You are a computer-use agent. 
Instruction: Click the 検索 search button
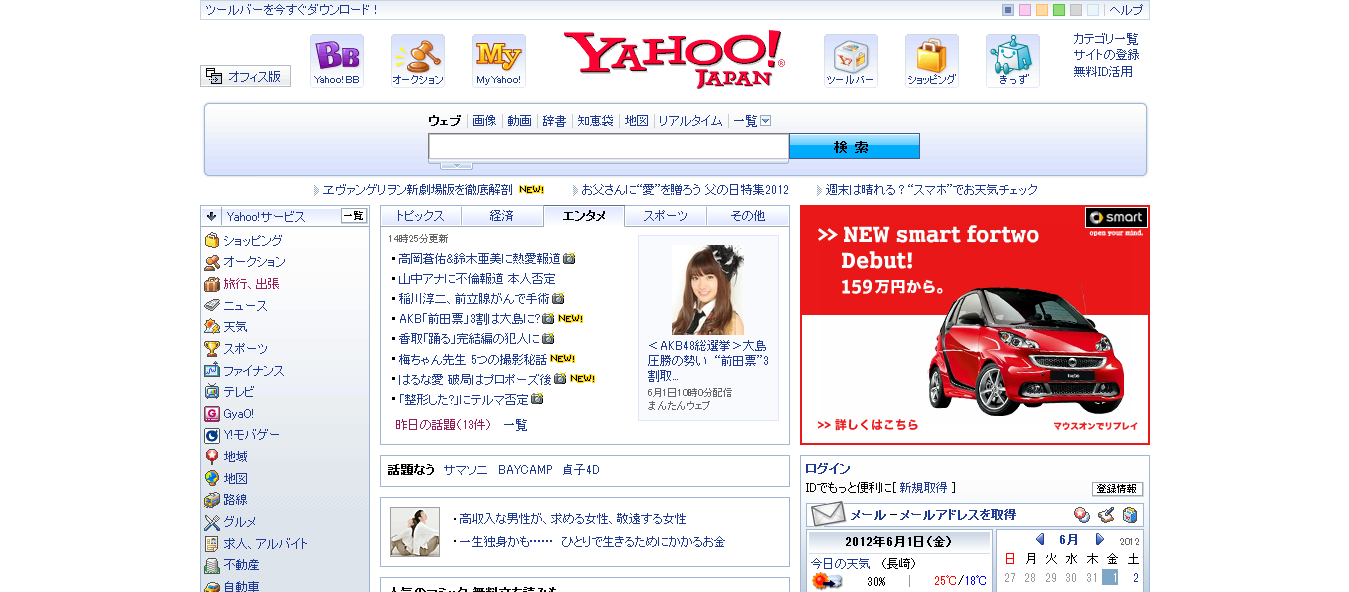pyautogui.click(x=854, y=147)
